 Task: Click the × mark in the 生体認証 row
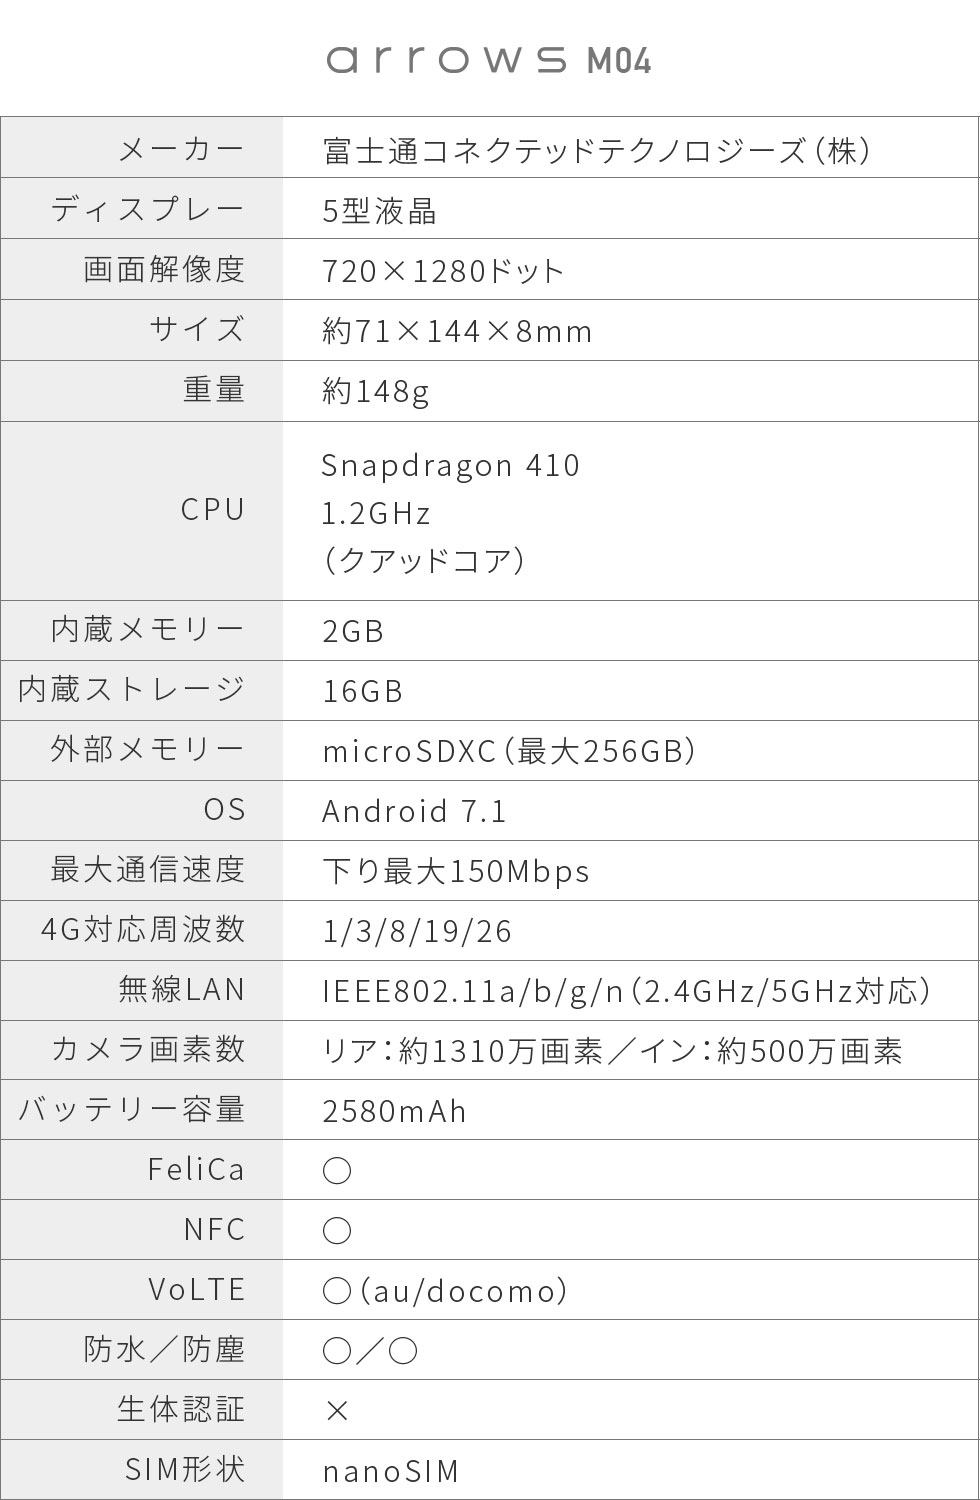tap(337, 1411)
